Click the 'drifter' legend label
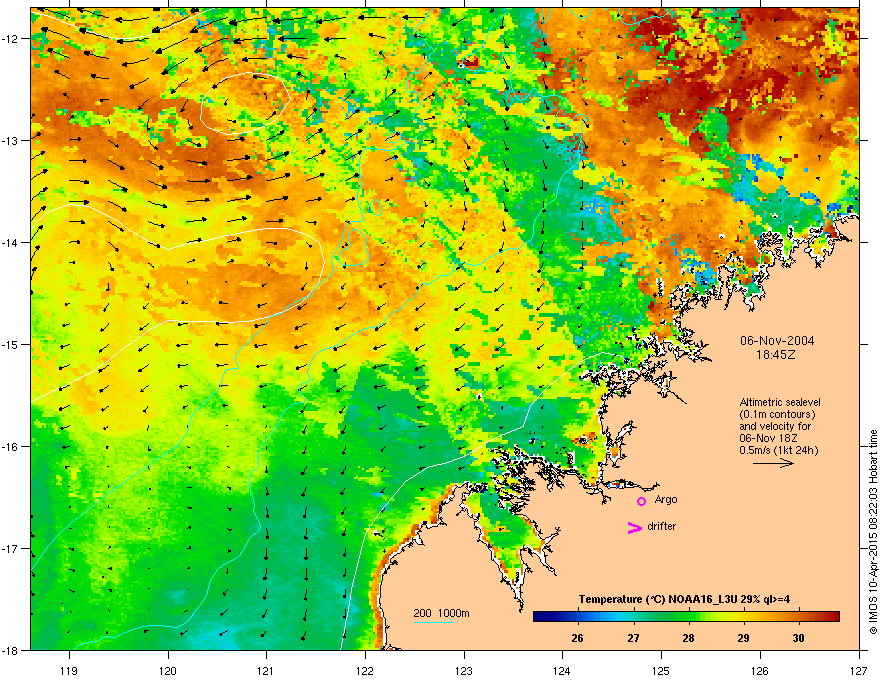 tap(662, 526)
